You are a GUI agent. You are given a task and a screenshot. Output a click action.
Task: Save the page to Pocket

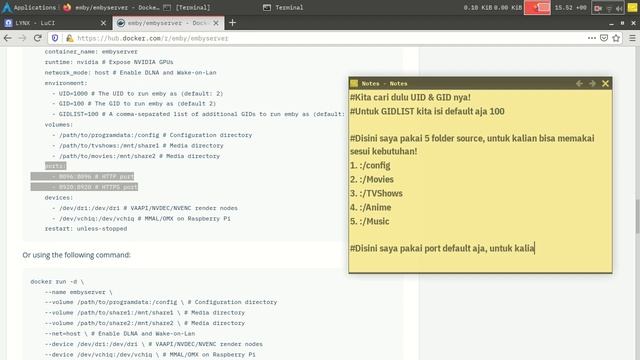604,38
